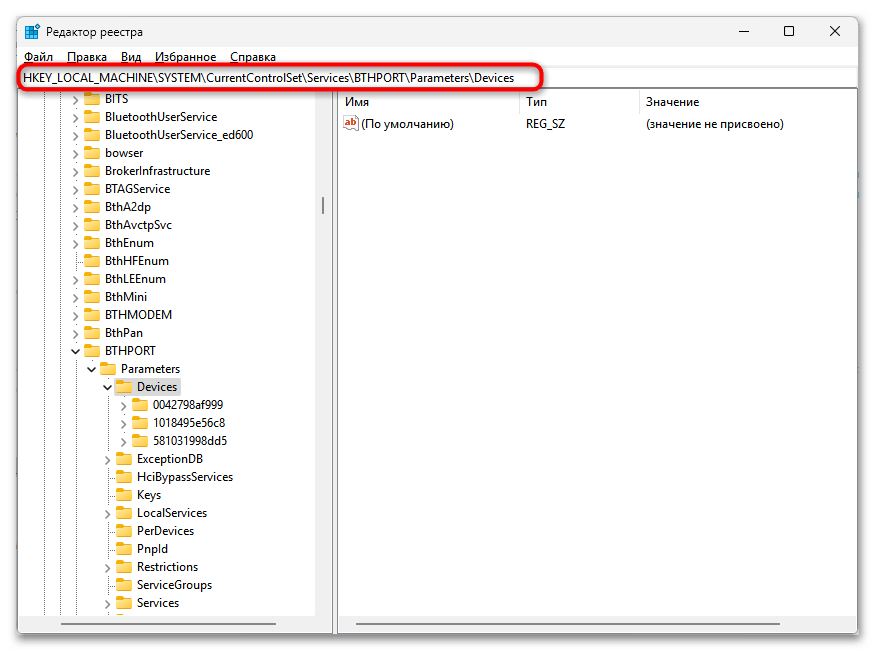This screenshot has width=875, height=651.
Task: Expand the Restrictions key
Action: 107,568
